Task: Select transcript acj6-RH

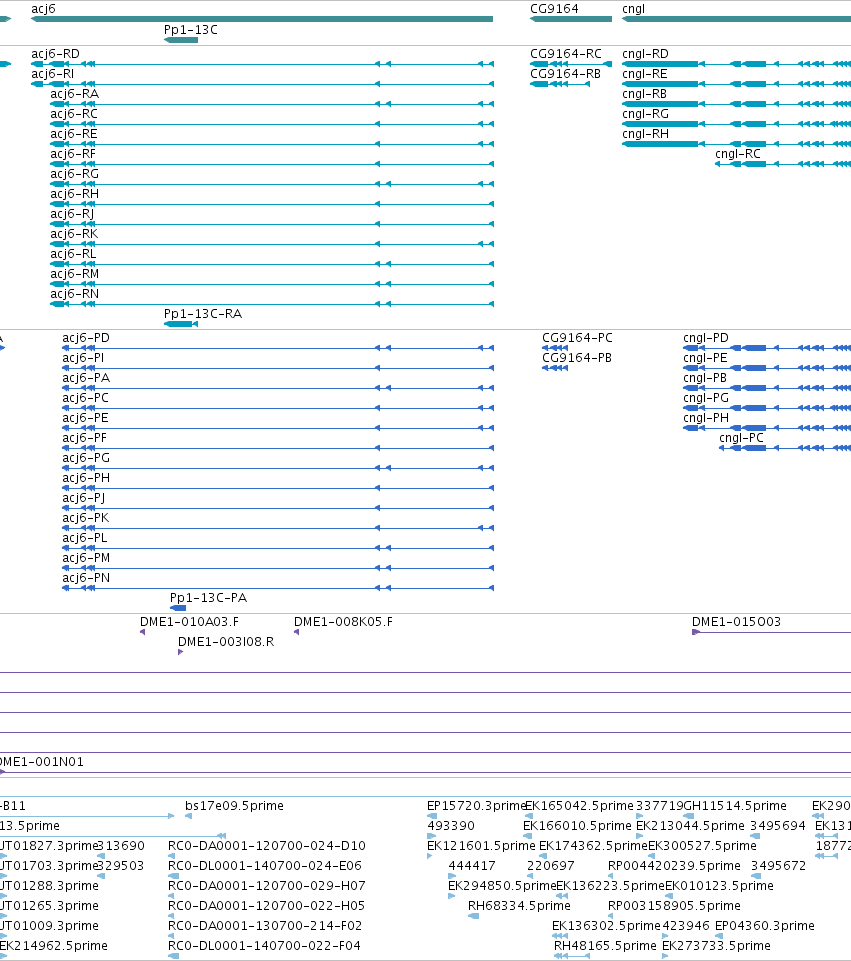Action: coord(75,194)
